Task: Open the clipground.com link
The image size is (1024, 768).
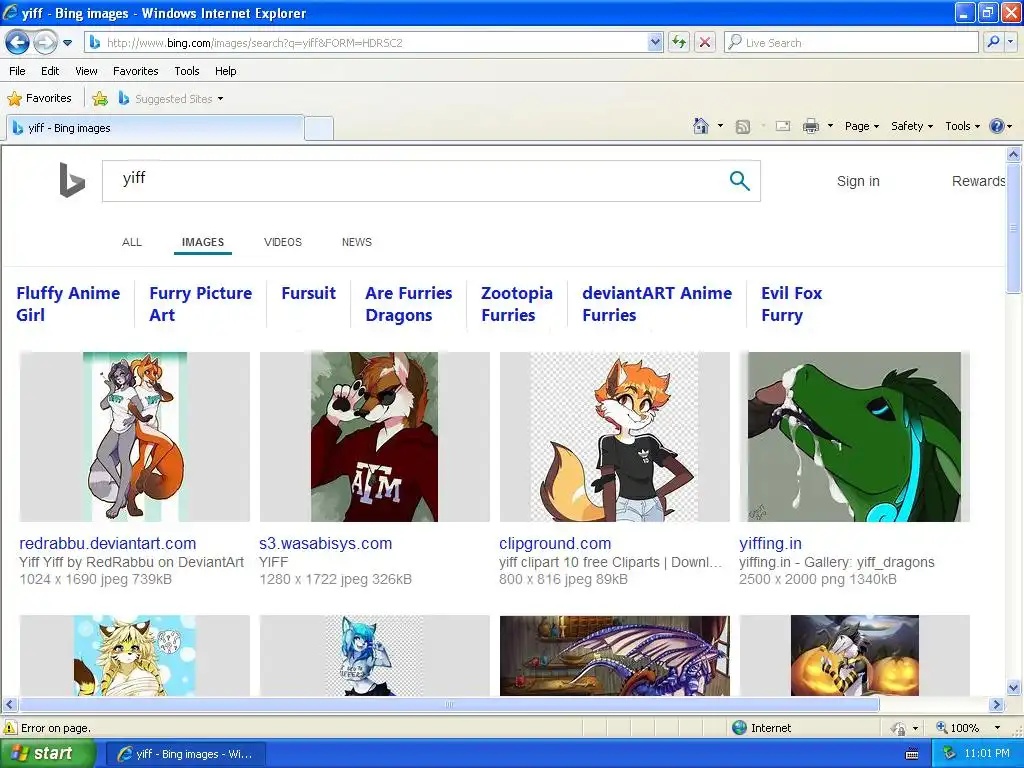Action: click(555, 543)
